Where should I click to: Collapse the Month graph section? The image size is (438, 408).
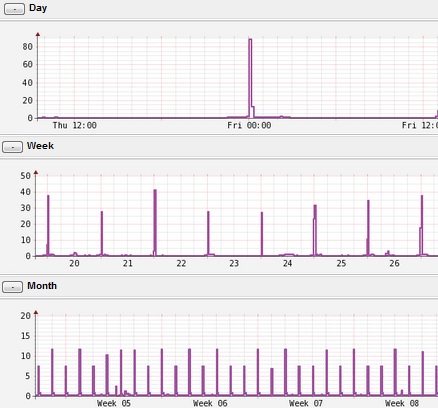point(12,287)
